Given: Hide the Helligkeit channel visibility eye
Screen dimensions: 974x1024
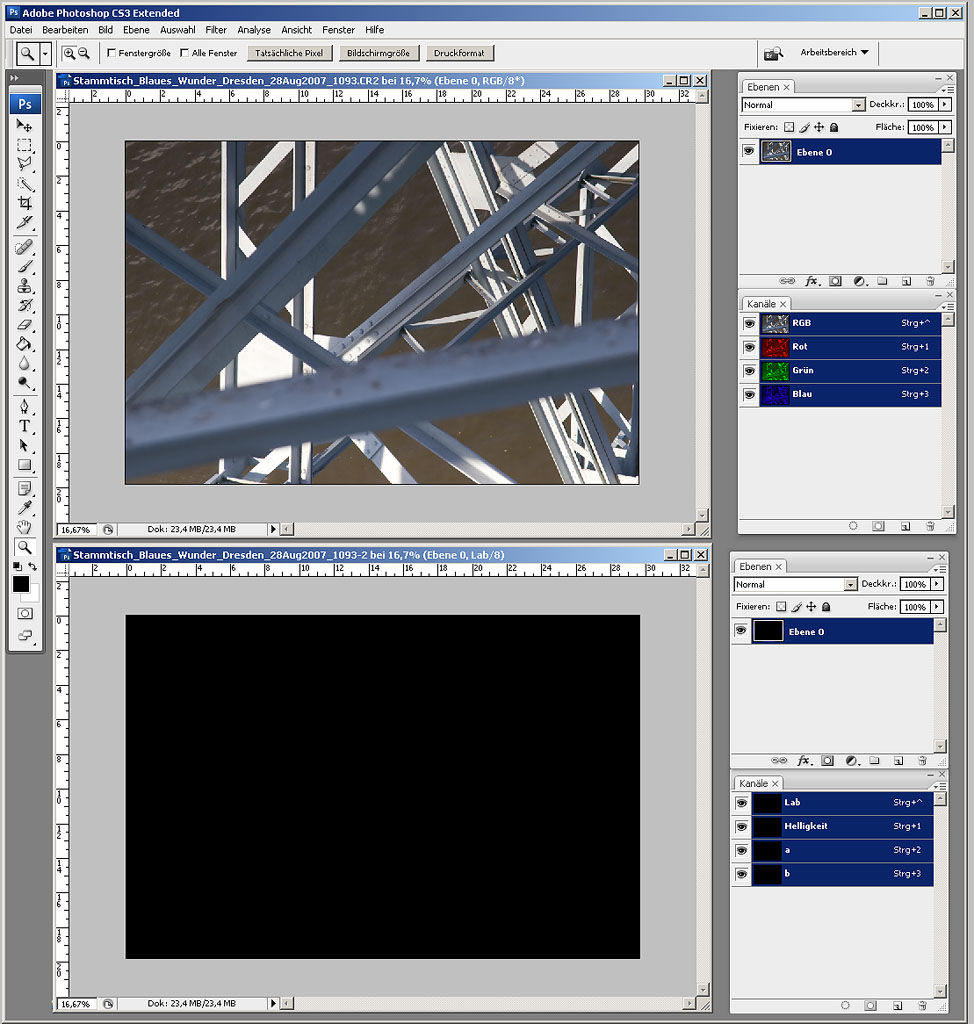Looking at the screenshot, I should tap(741, 827).
